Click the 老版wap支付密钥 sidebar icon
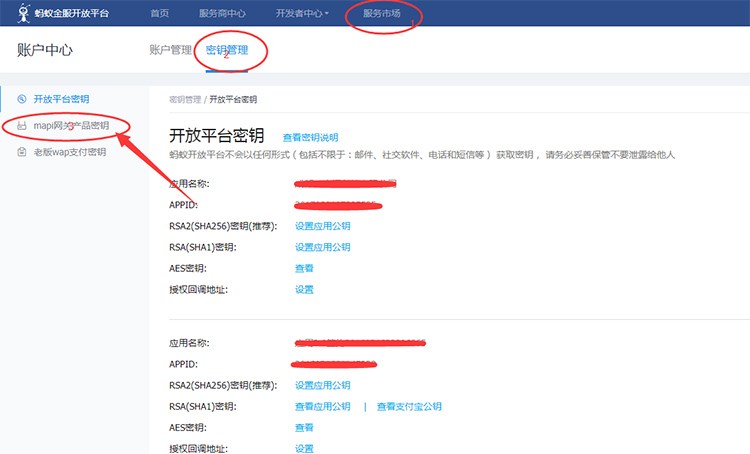 pyautogui.click(x=22, y=152)
